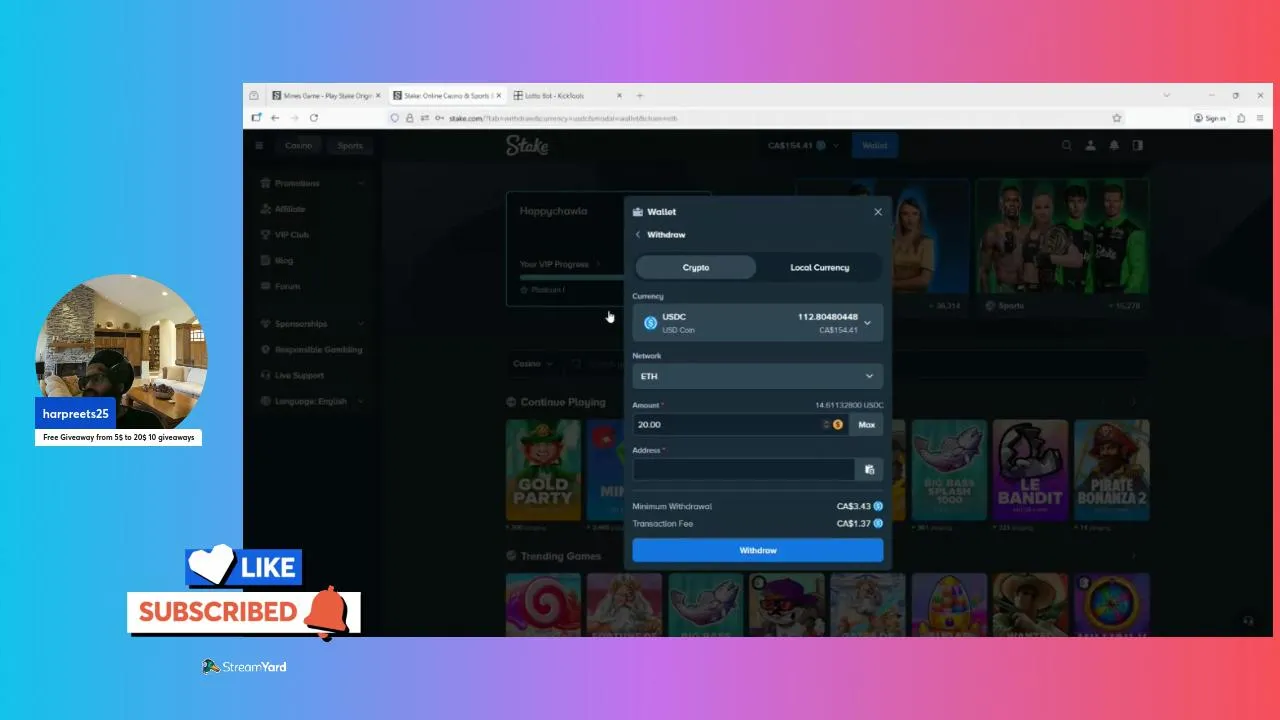Screen dimensions: 1280x720
Task: Click the Minimum Withdrawal USDC coin icon
Action: point(878,507)
